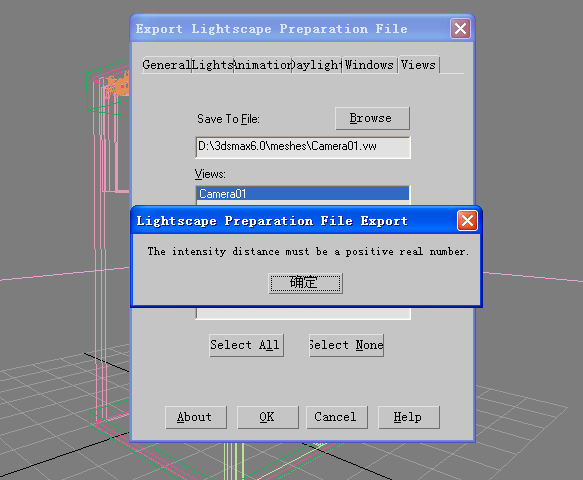The width and height of the screenshot is (583, 480).
Task: Click the empty area of Views list
Action: click(x=303, y=313)
